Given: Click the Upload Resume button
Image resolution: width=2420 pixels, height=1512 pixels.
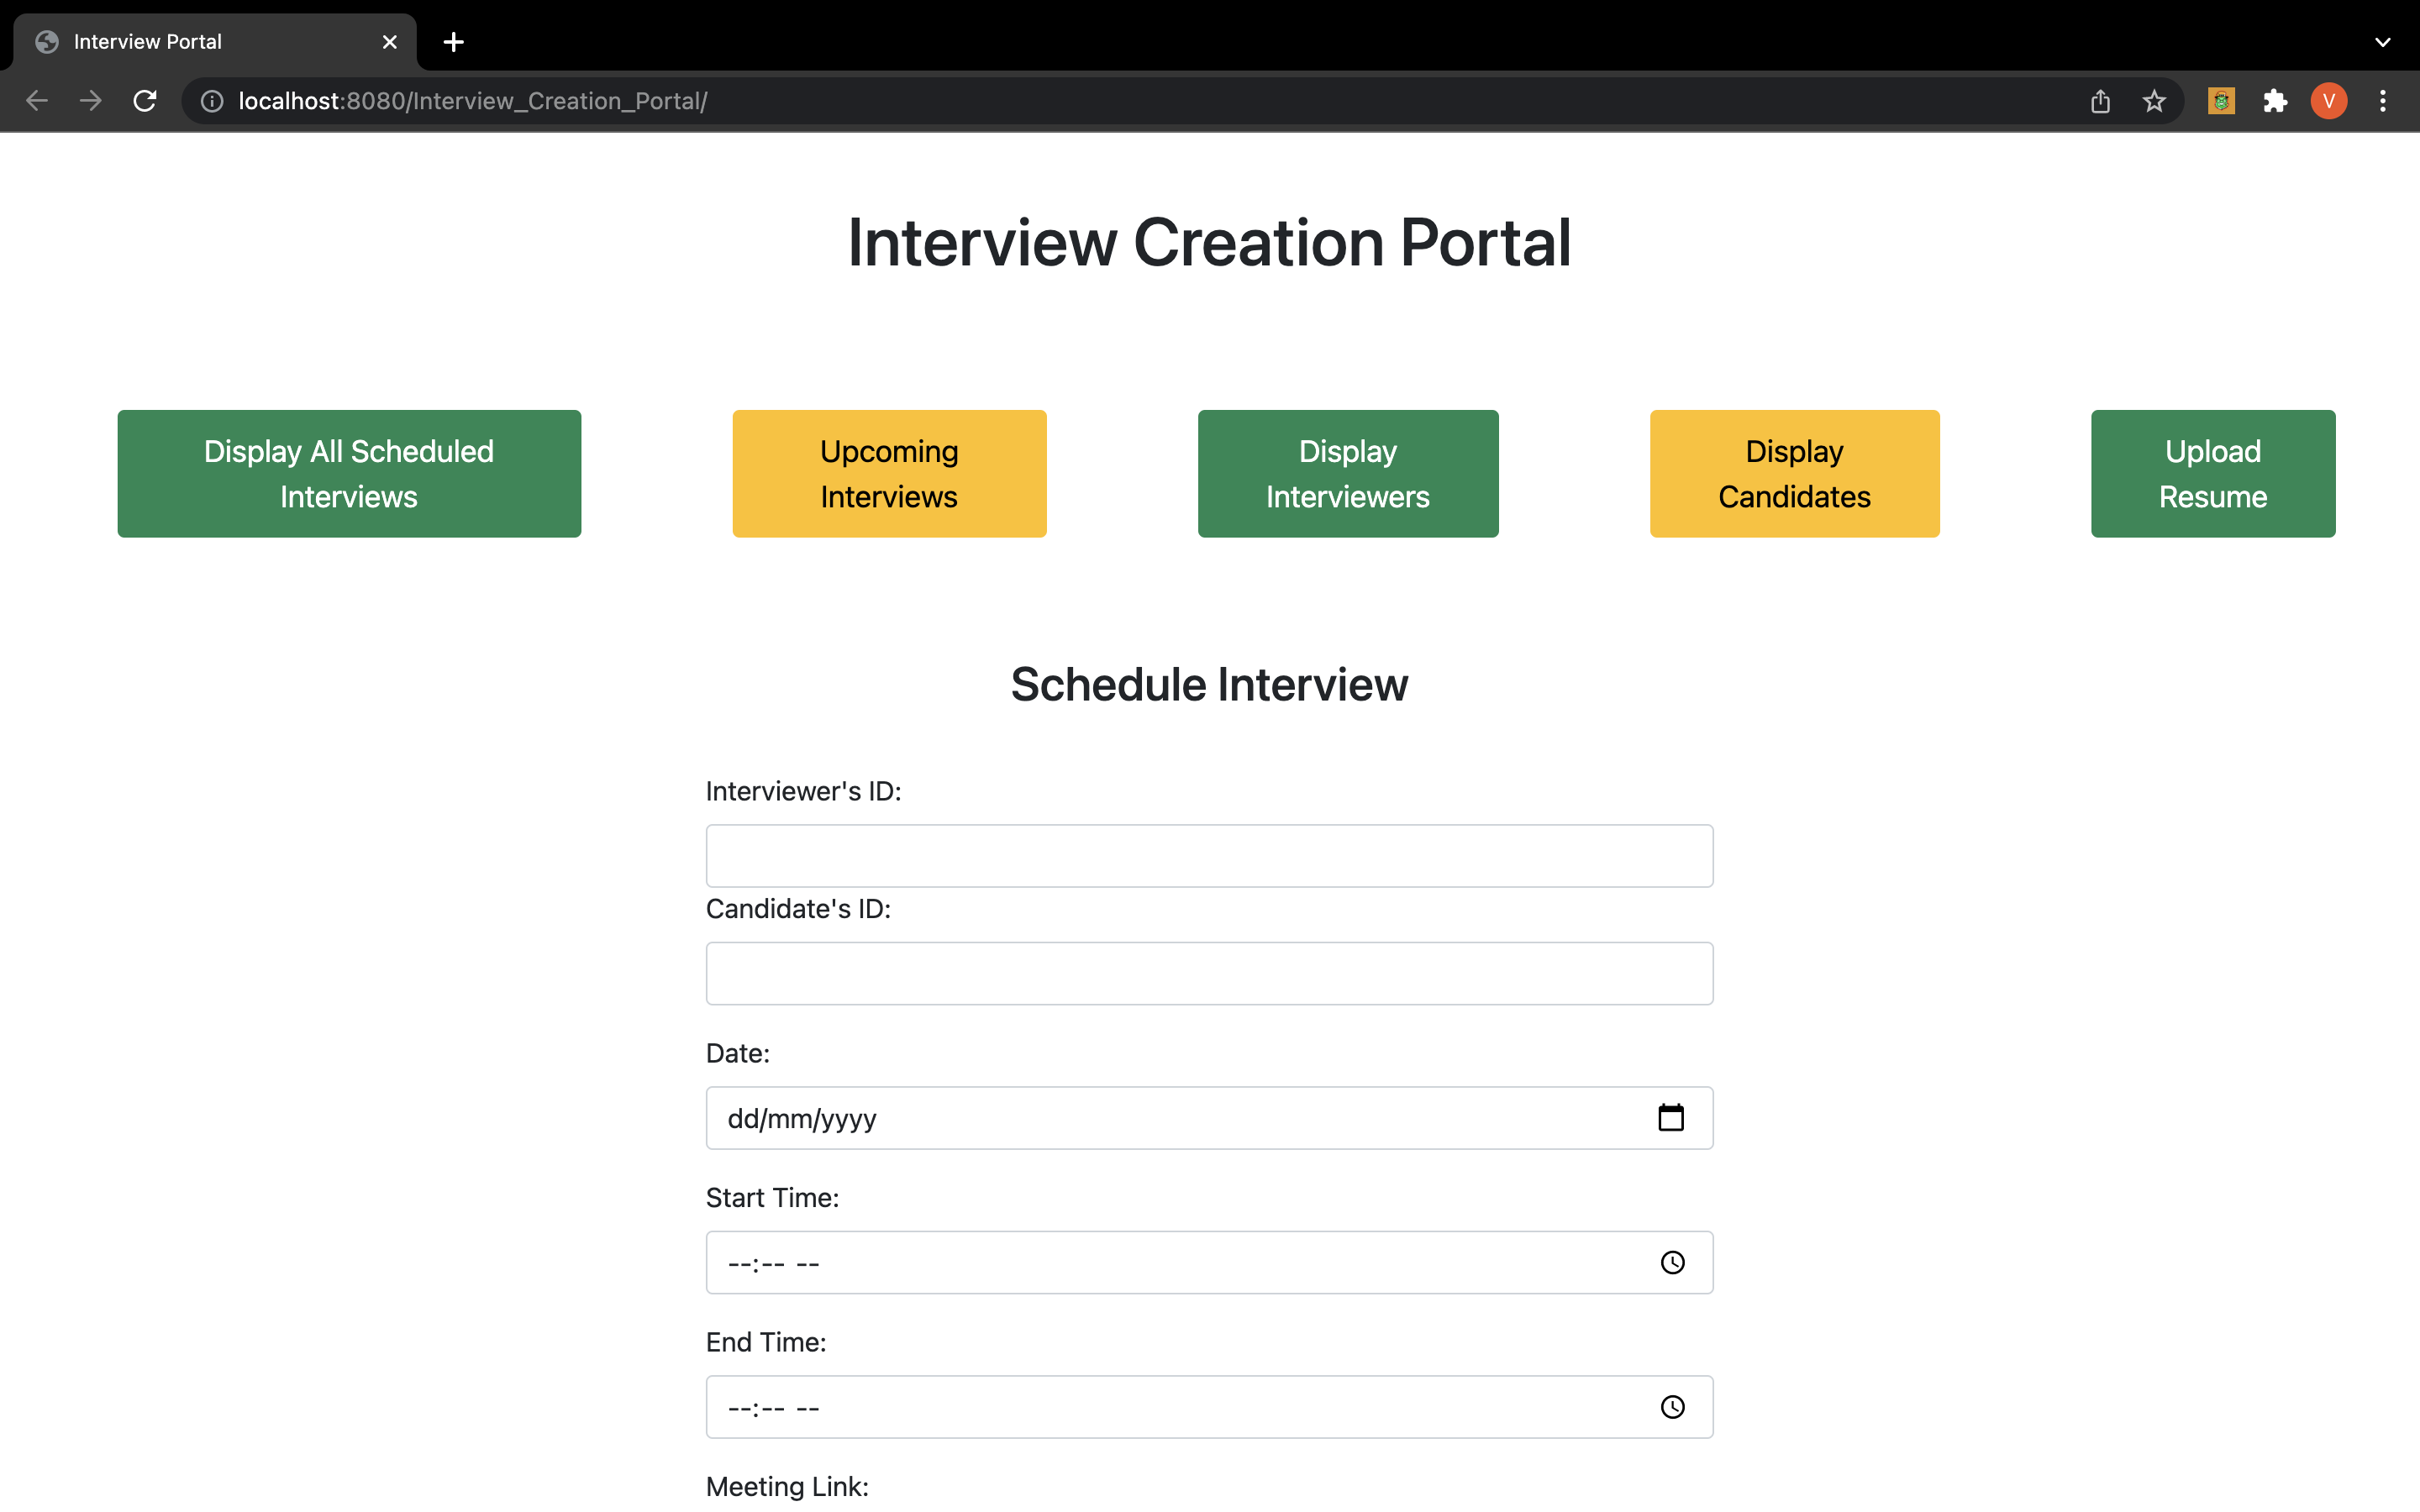Looking at the screenshot, I should point(2212,474).
